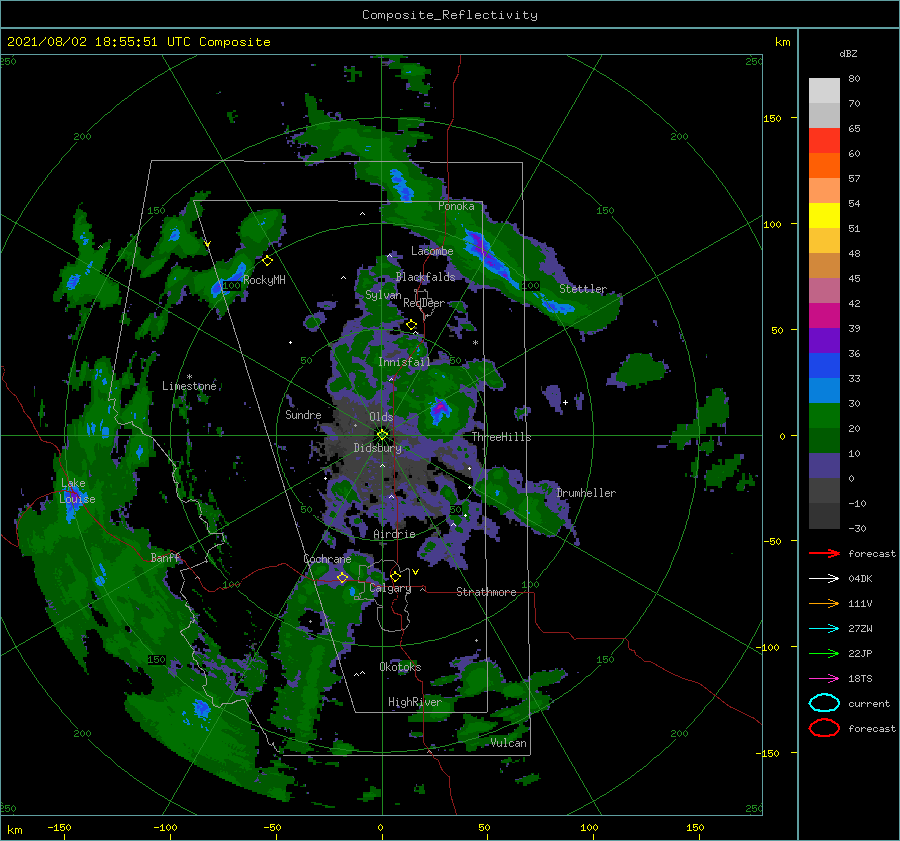Select the RedDeer city label

click(x=424, y=303)
